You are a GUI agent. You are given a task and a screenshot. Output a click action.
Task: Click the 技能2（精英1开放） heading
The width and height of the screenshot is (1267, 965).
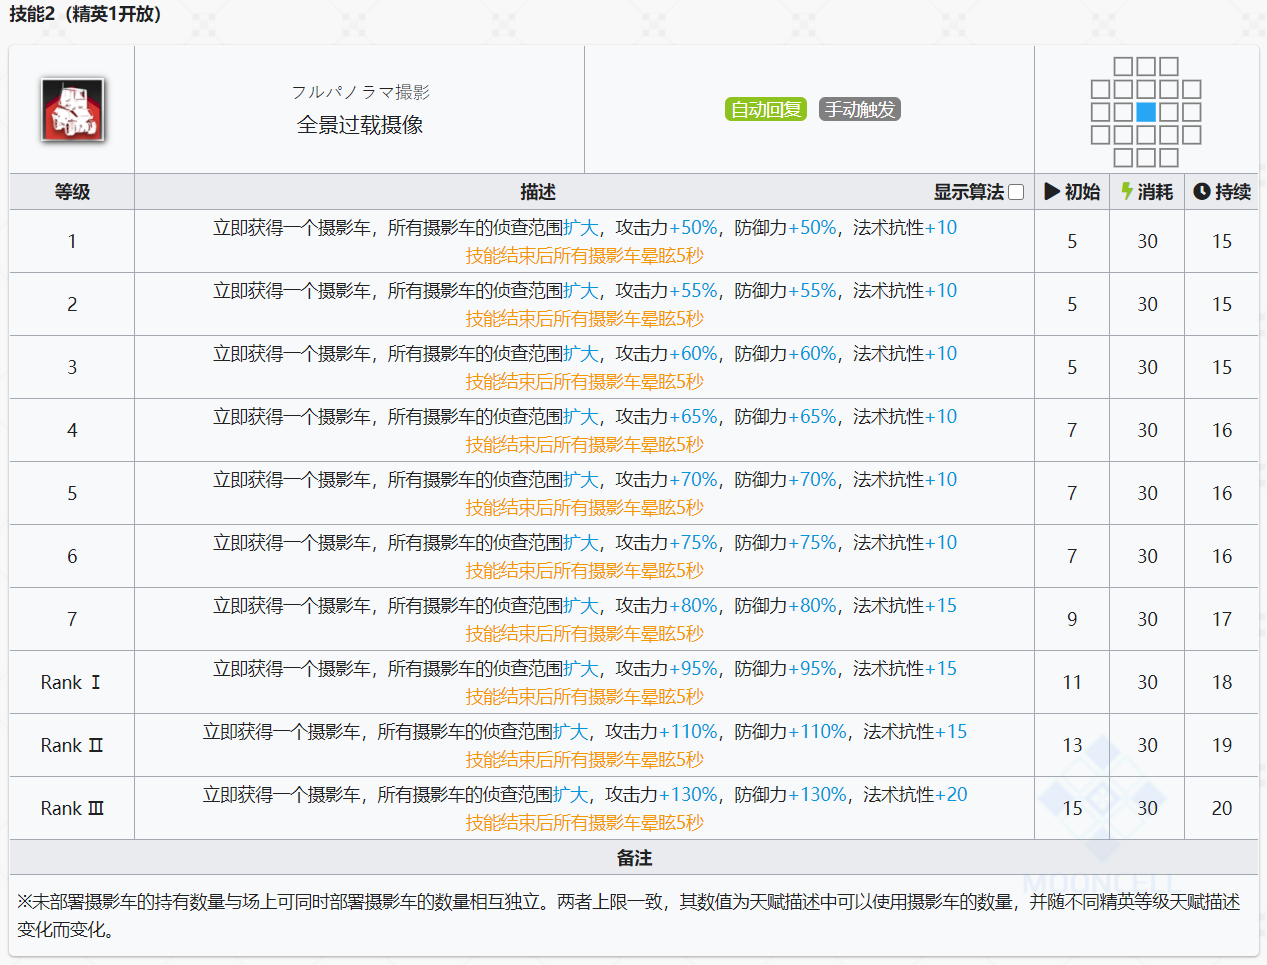[x=86, y=14]
